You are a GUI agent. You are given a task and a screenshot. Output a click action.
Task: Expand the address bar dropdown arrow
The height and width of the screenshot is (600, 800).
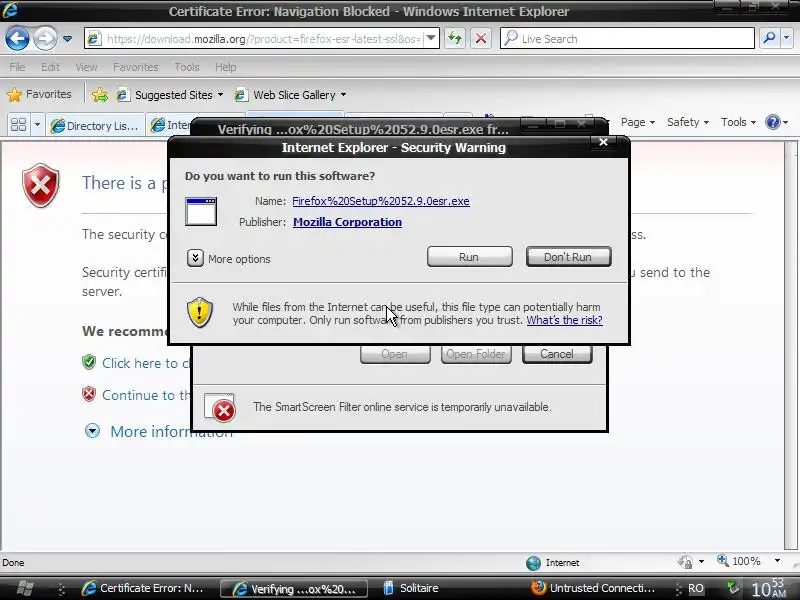432,39
